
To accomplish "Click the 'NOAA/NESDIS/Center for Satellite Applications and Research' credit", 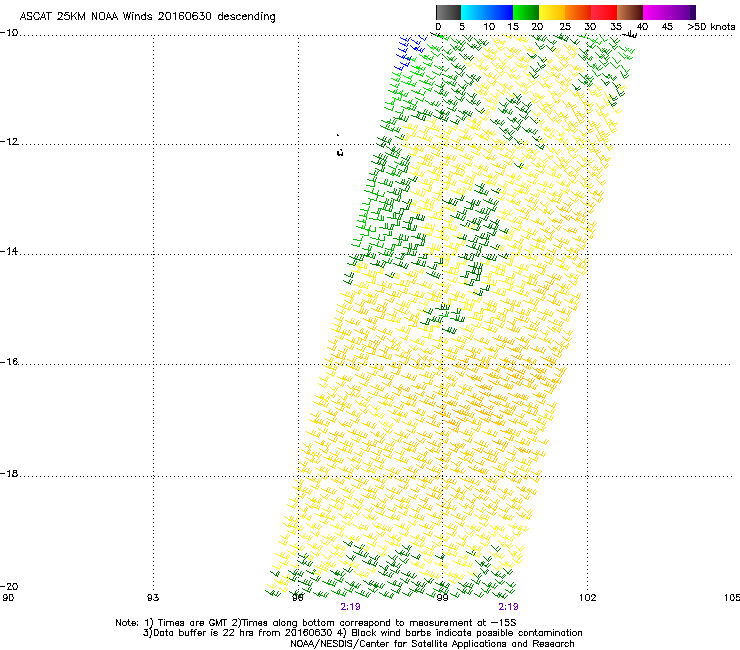I will [x=432, y=644].
